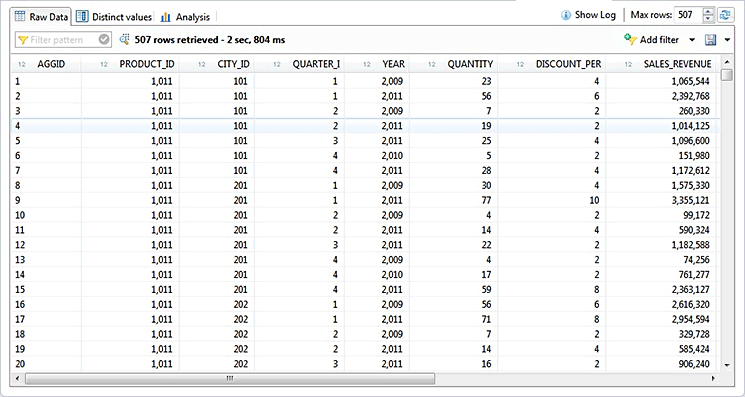The width and height of the screenshot is (745, 397).
Task: Click the save/export data icon
Action: 711,40
